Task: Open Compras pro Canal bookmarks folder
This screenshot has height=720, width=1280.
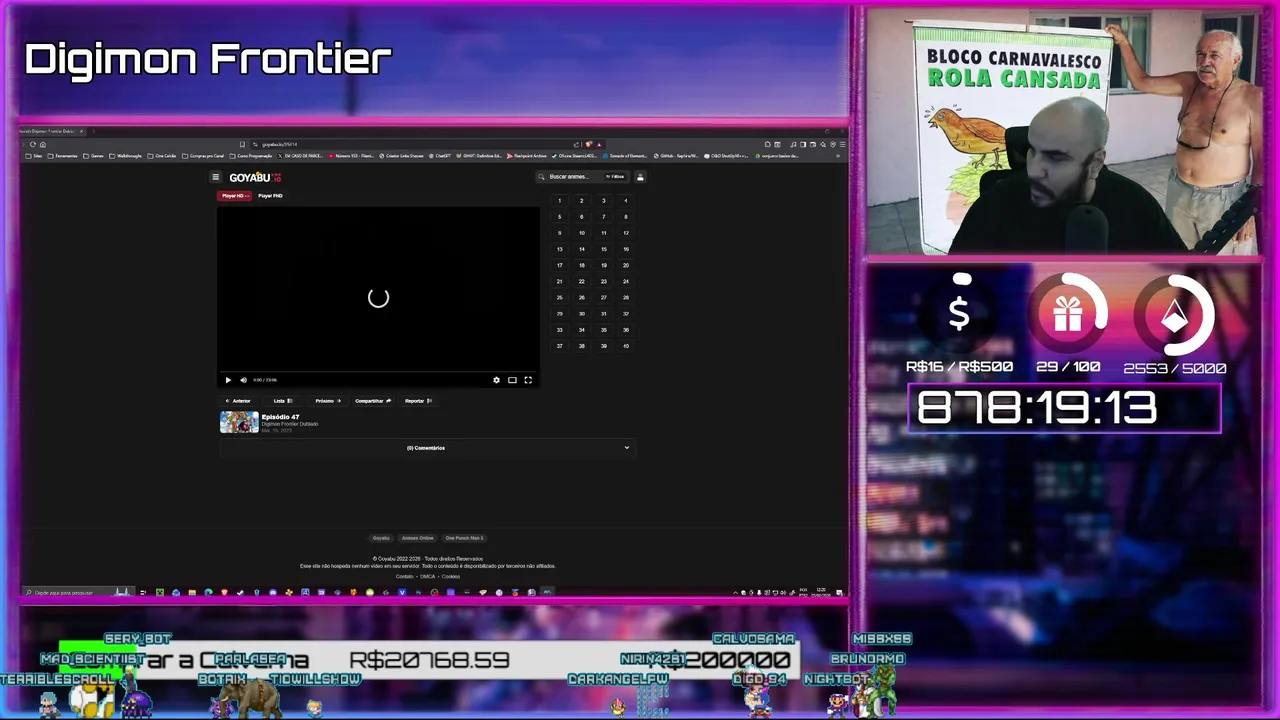Action: (203, 156)
